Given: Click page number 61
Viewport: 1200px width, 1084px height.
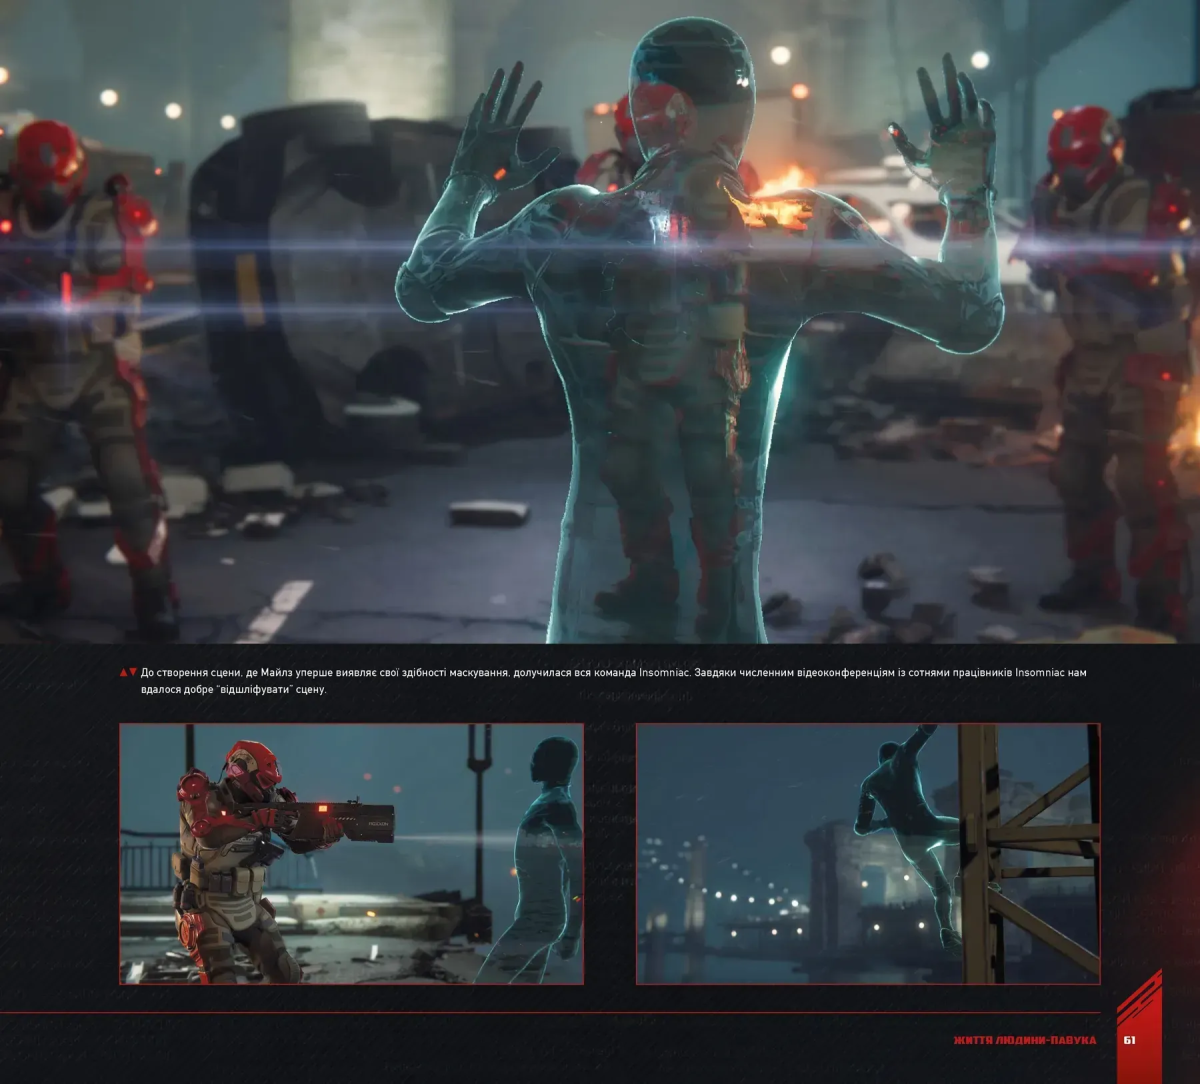Looking at the screenshot, I should pyautogui.click(x=1129, y=1040).
